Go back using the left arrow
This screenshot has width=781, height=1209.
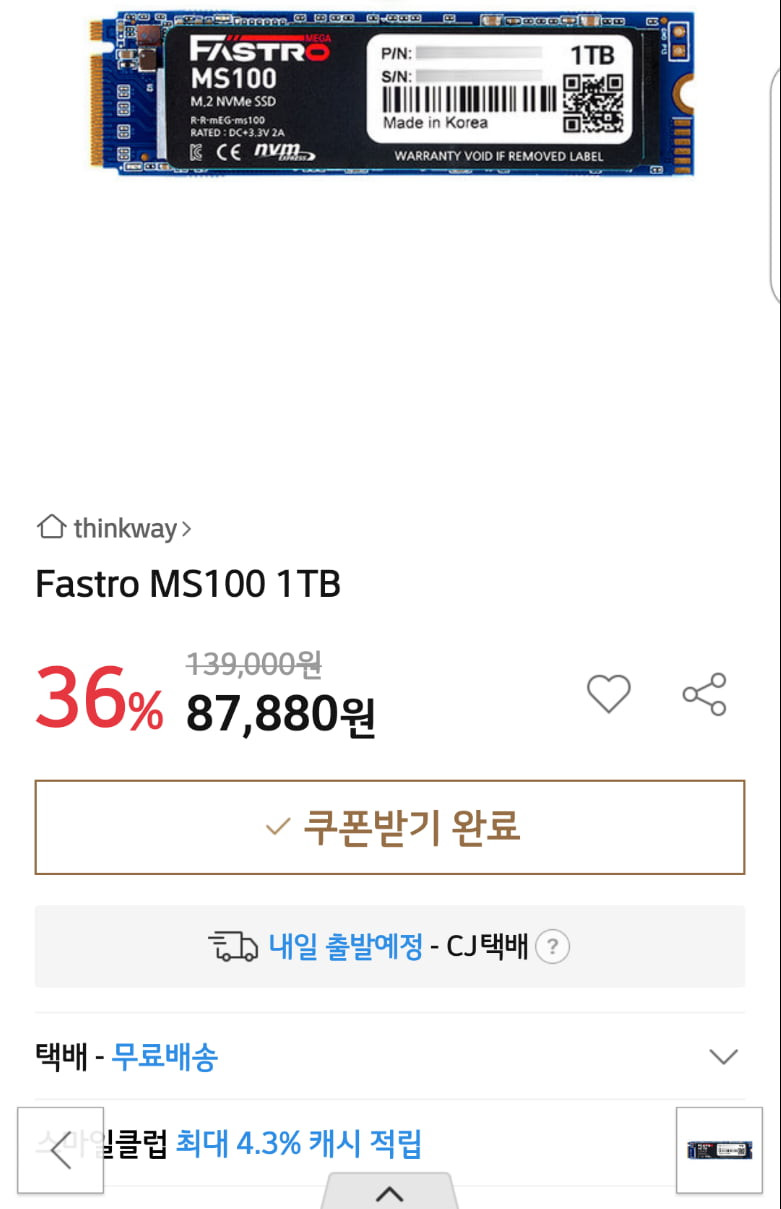[x=60, y=1150]
